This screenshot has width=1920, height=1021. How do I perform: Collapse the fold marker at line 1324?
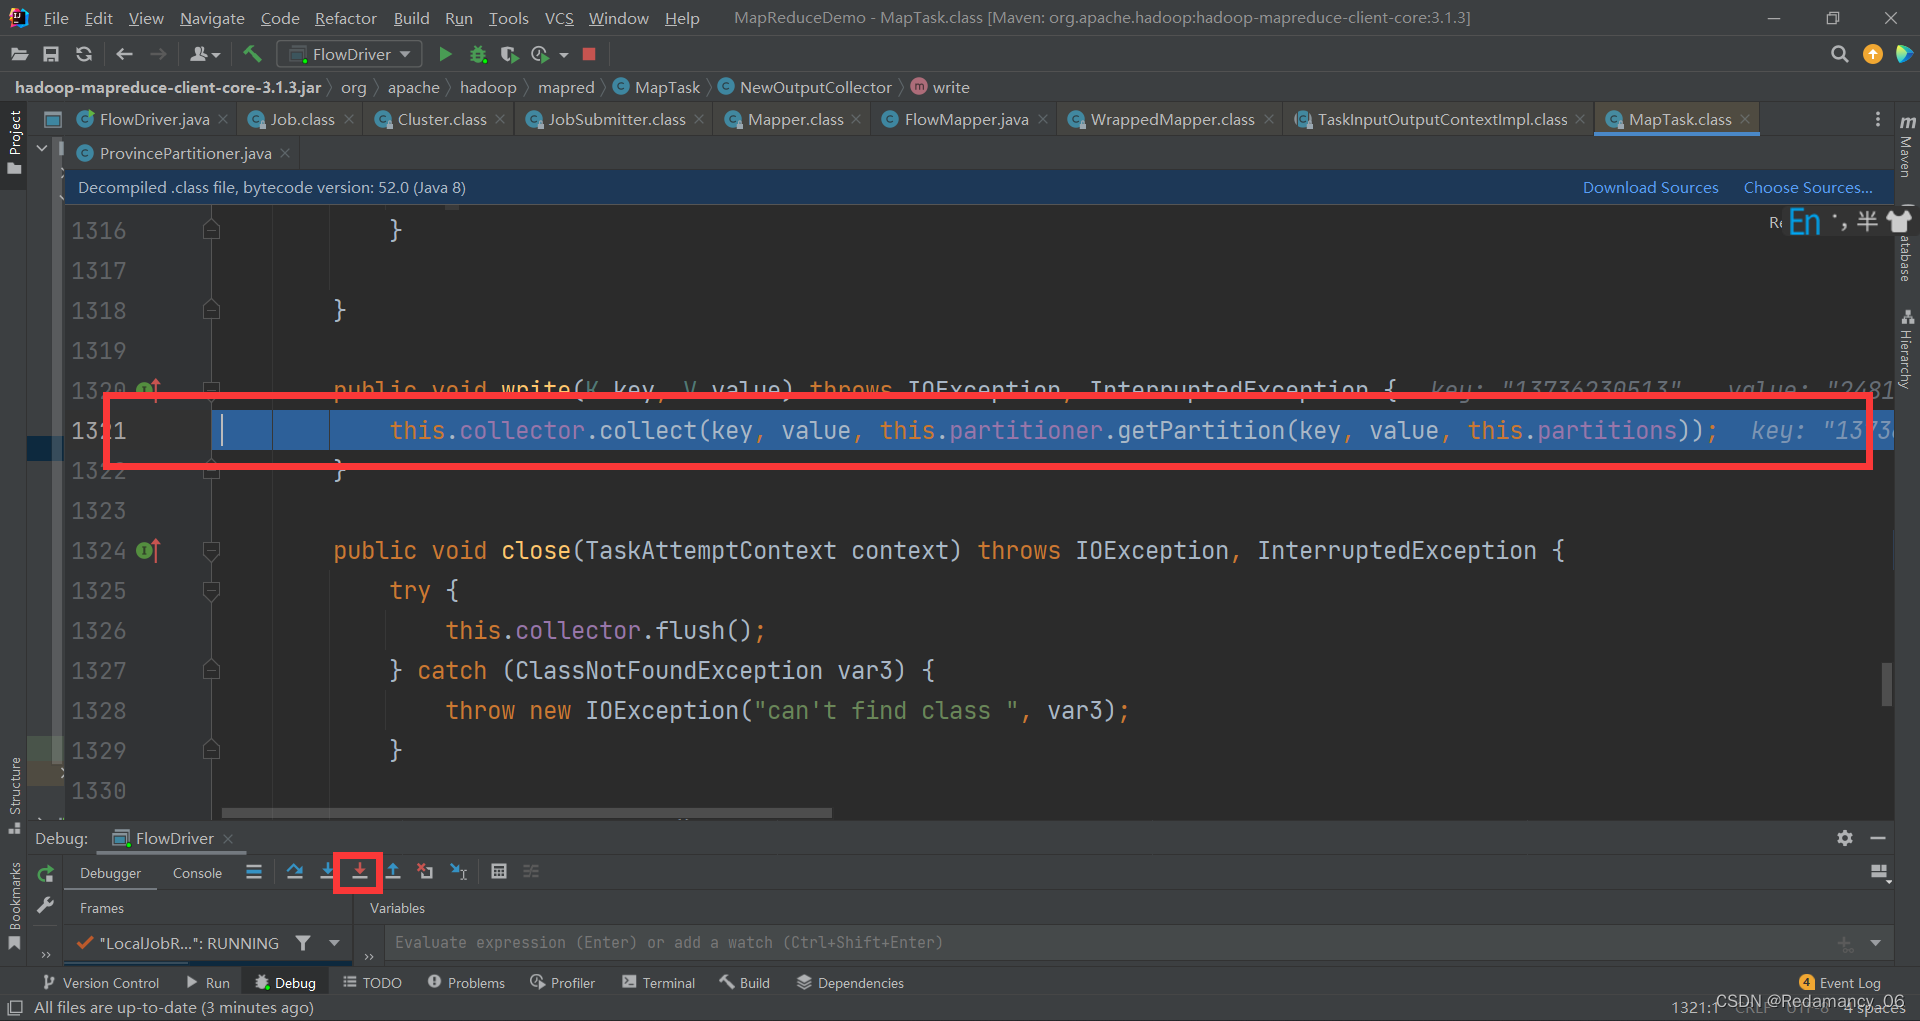click(211, 550)
